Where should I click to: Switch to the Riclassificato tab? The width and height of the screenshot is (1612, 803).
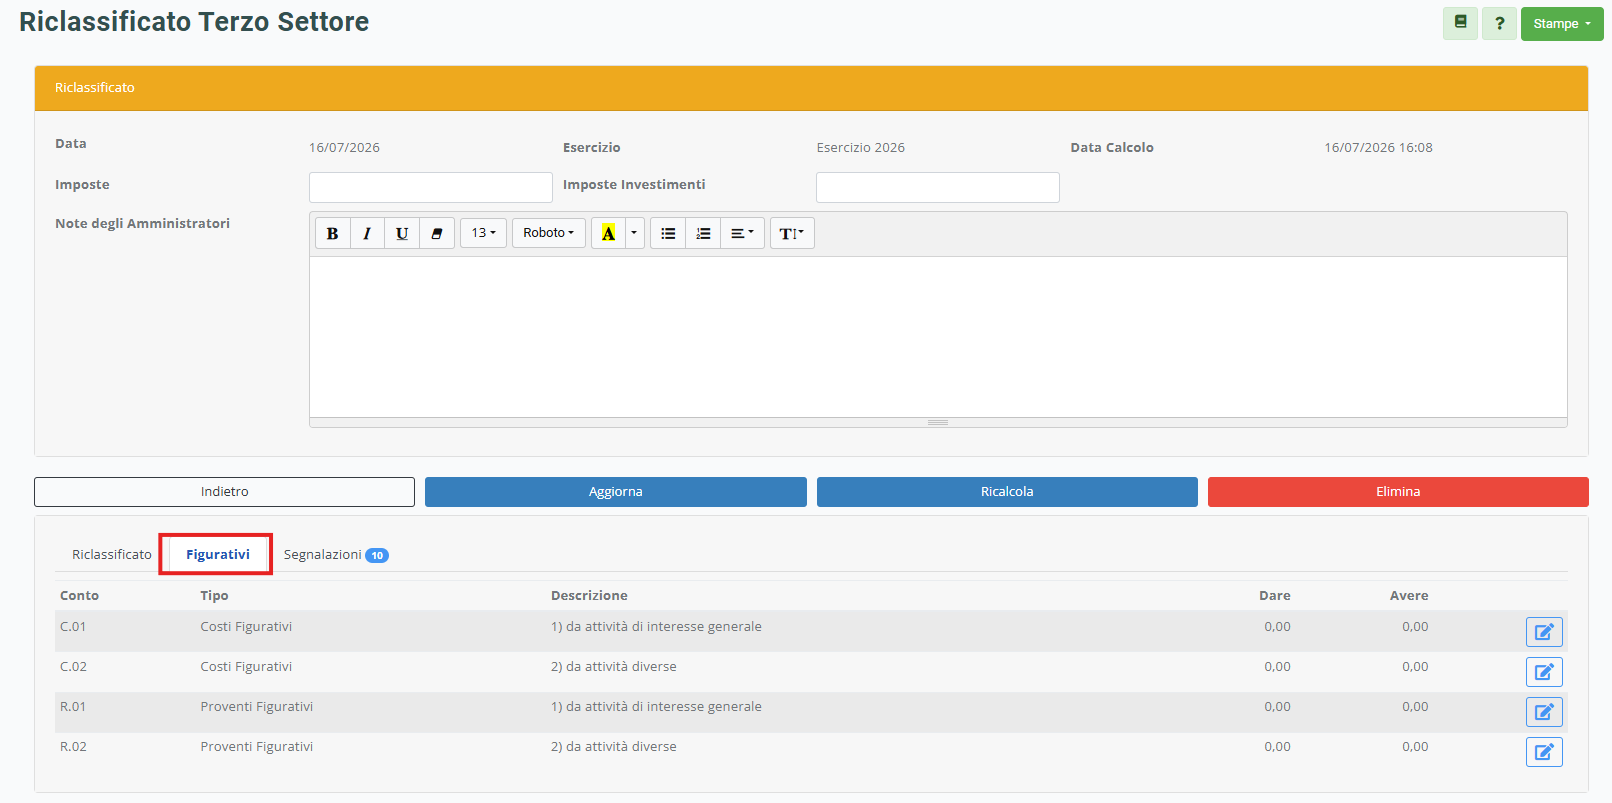112,554
